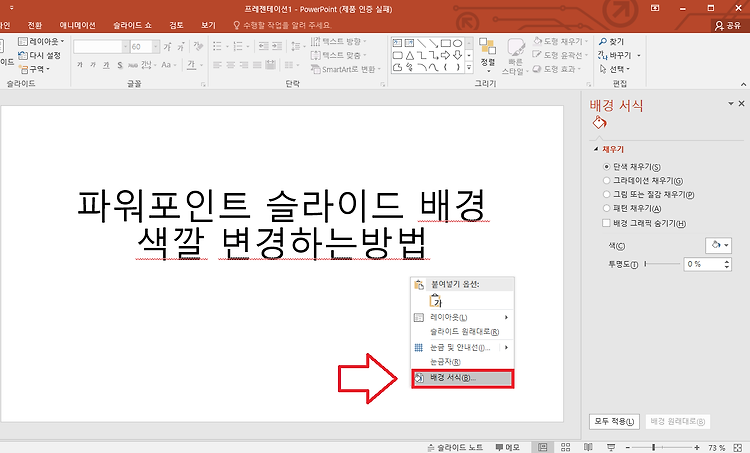Click the 공유 share button

coord(728,25)
